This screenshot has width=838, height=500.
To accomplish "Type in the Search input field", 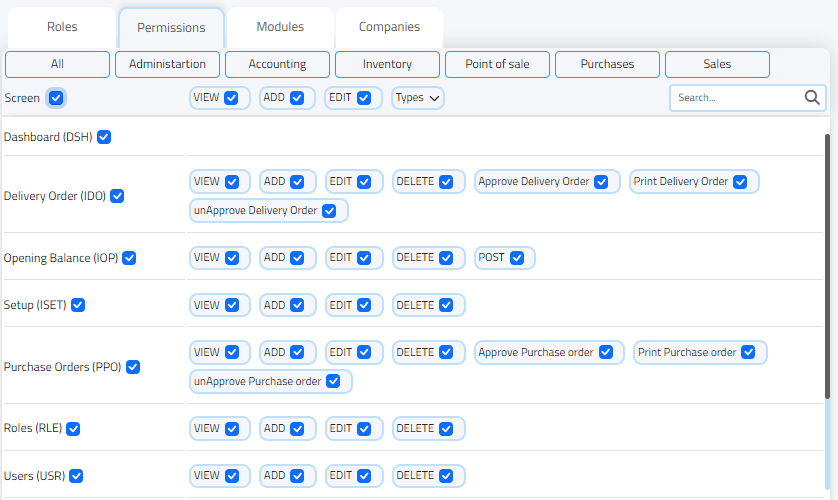I will [x=735, y=98].
